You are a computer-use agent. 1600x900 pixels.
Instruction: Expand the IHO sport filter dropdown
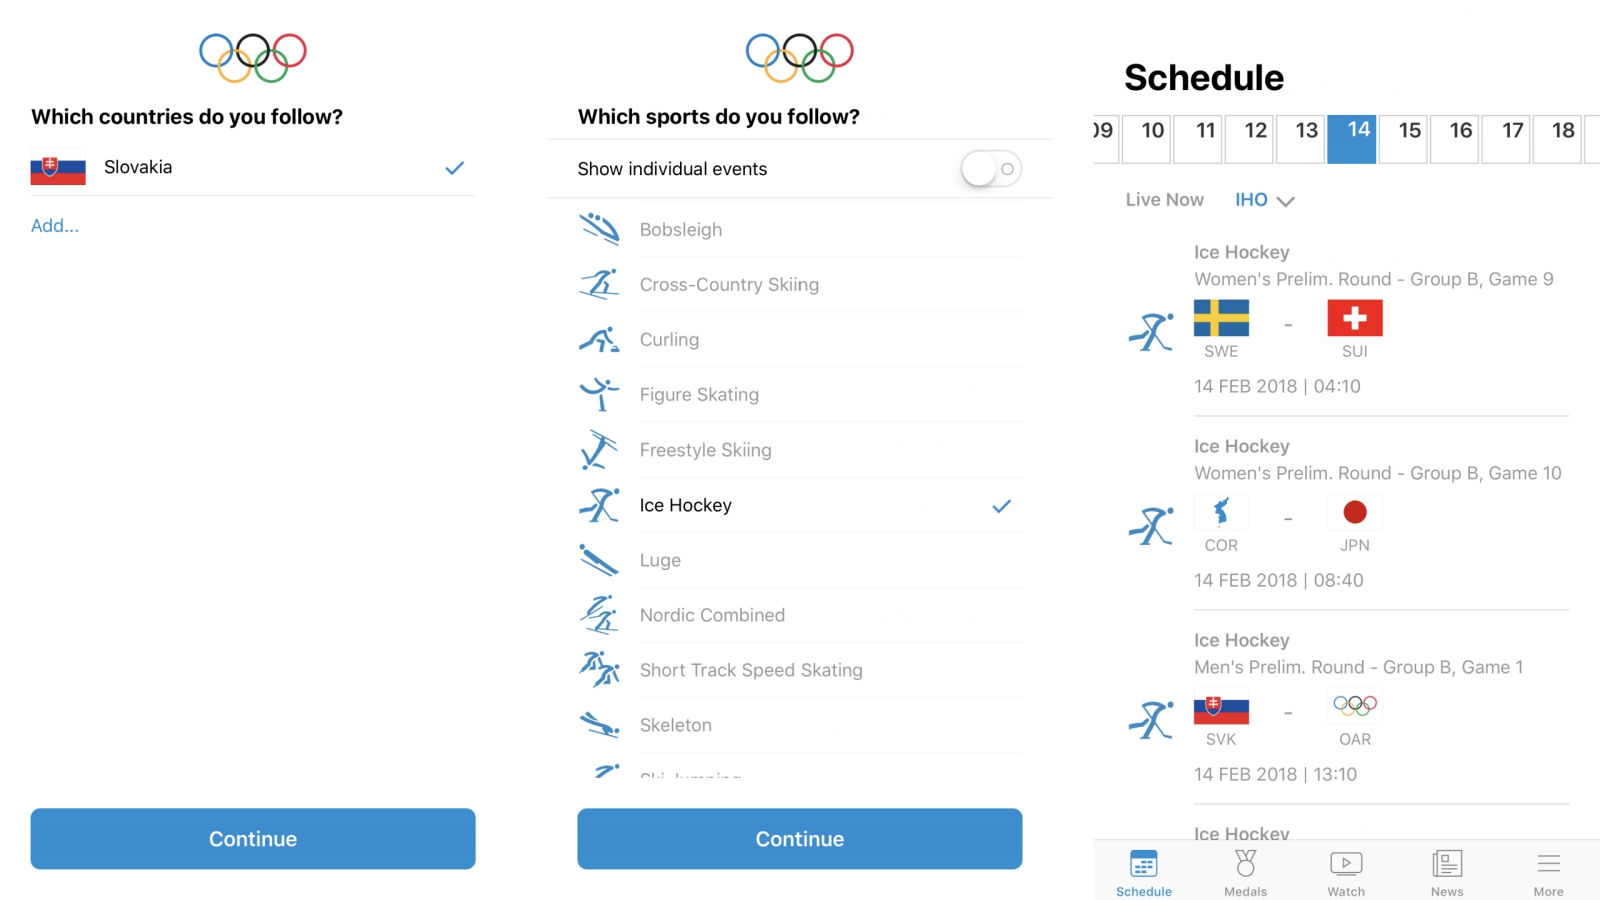1264,200
